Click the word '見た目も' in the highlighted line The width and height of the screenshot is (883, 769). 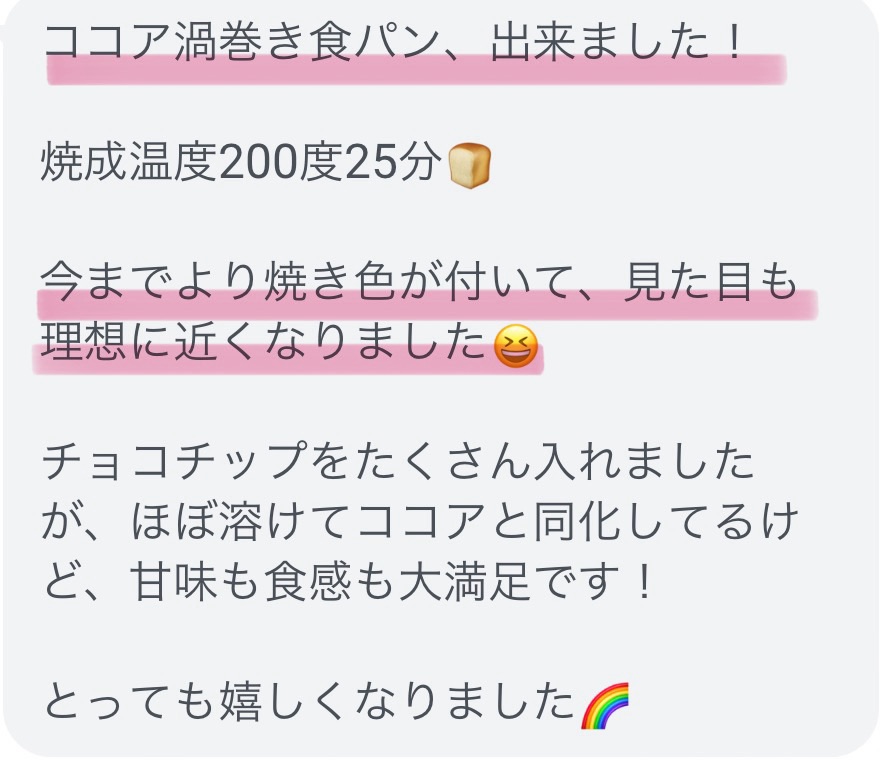pyautogui.click(x=711, y=281)
